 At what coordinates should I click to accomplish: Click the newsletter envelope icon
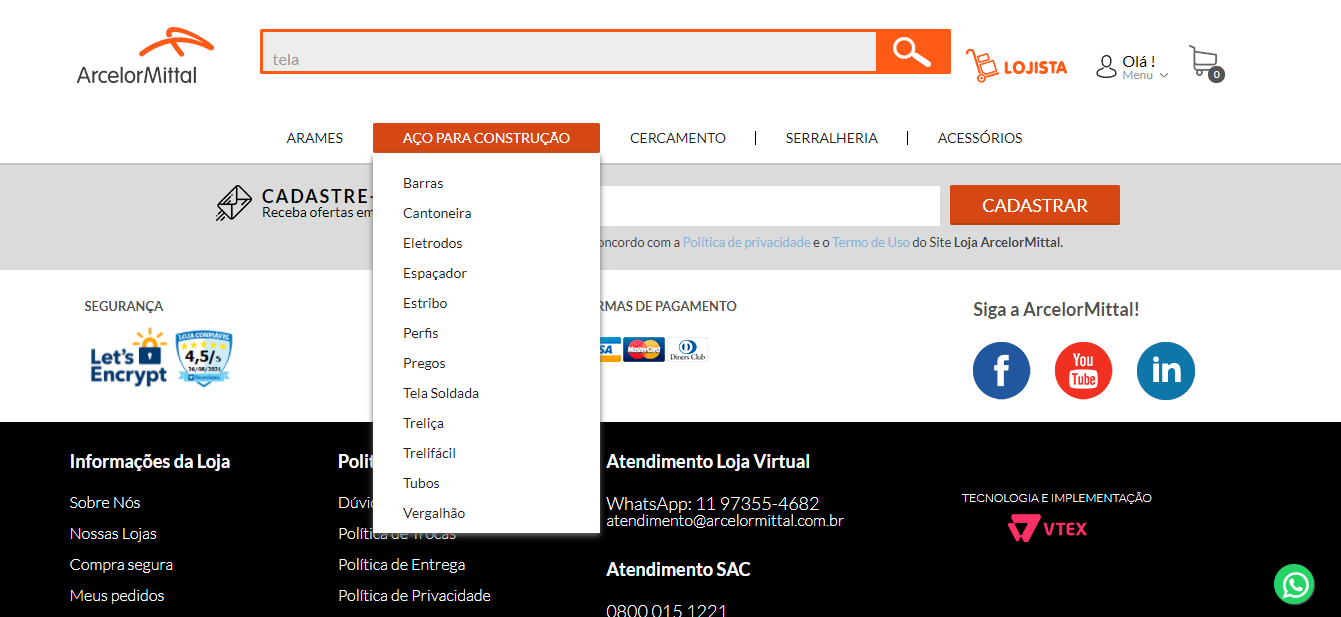click(235, 203)
